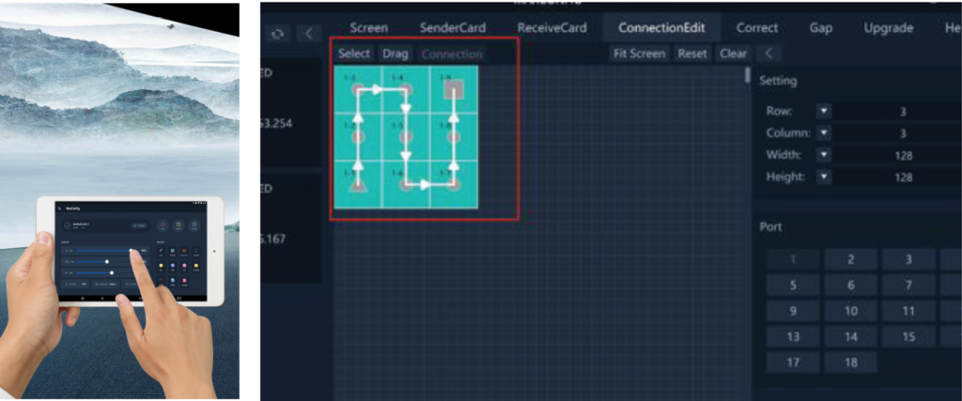Viewport: 962px width, 401px height.
Task: Go to the Correct tab
Action: click(x=757, y=28)
